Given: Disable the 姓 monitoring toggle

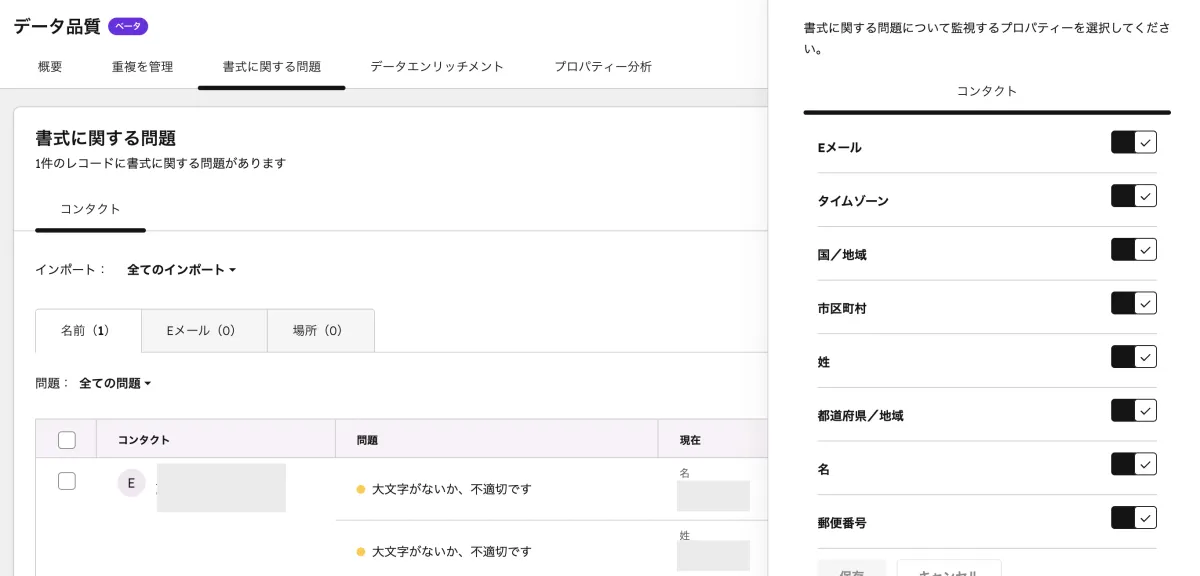Looking at the screenshot, I should (1133, 357).
